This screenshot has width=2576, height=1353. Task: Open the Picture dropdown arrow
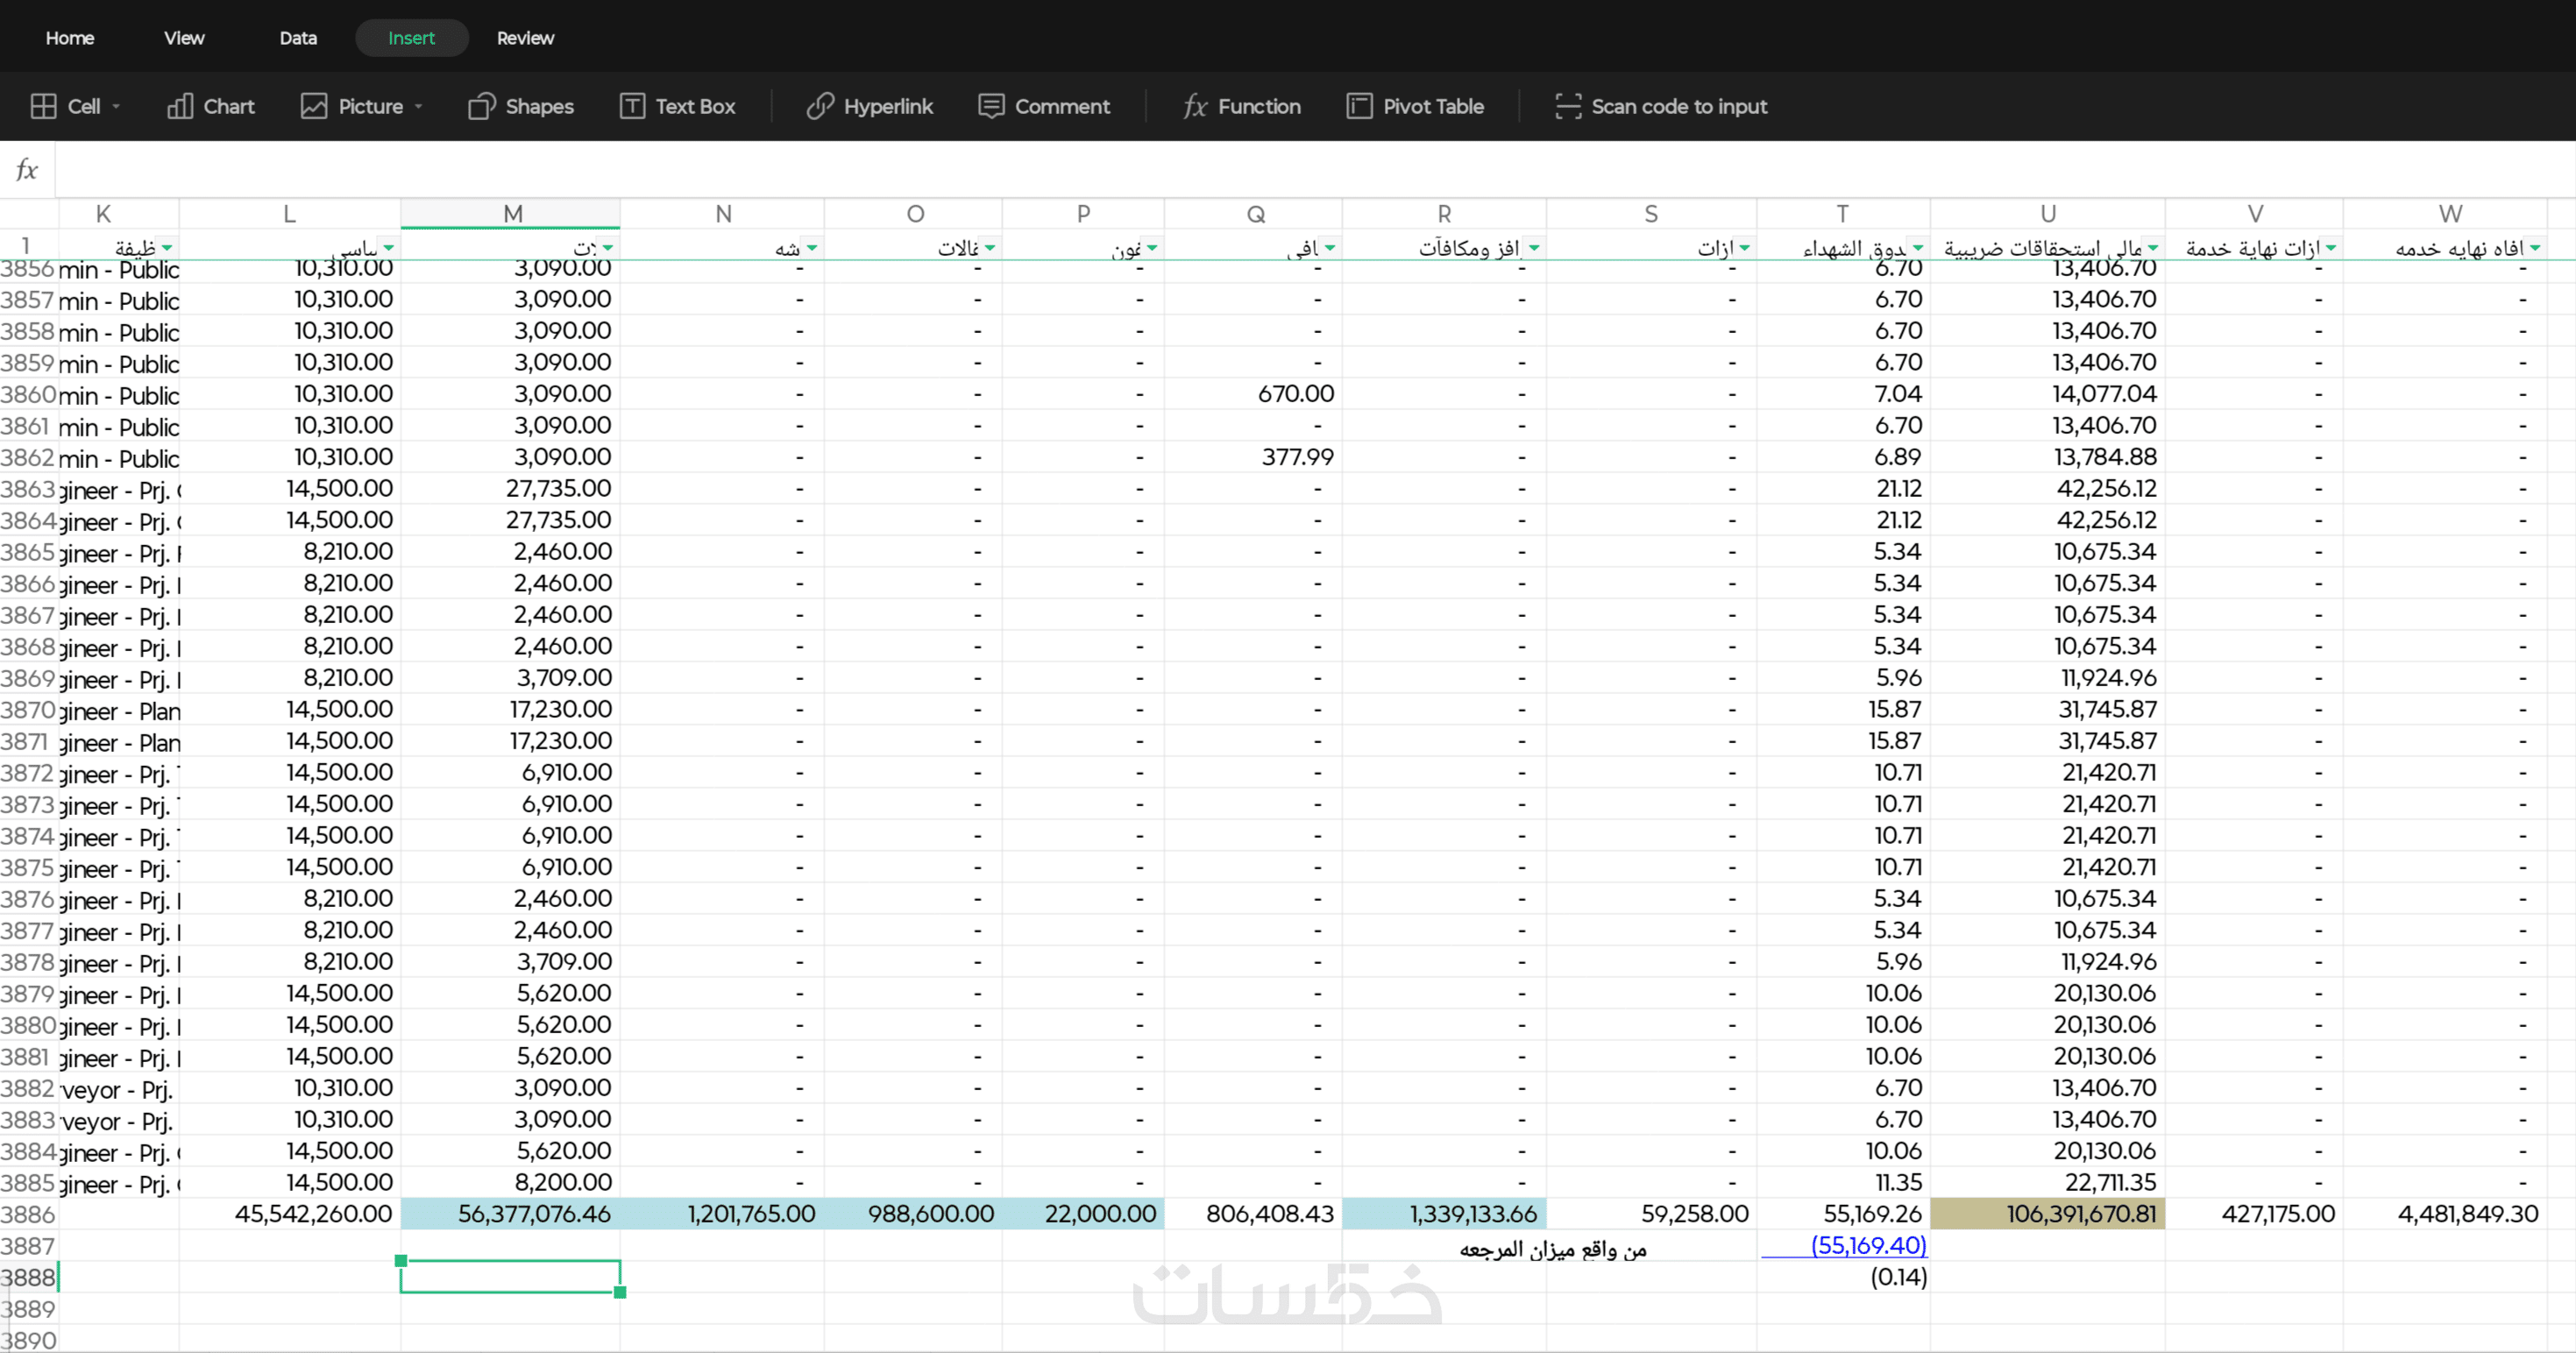pos(418,106)
